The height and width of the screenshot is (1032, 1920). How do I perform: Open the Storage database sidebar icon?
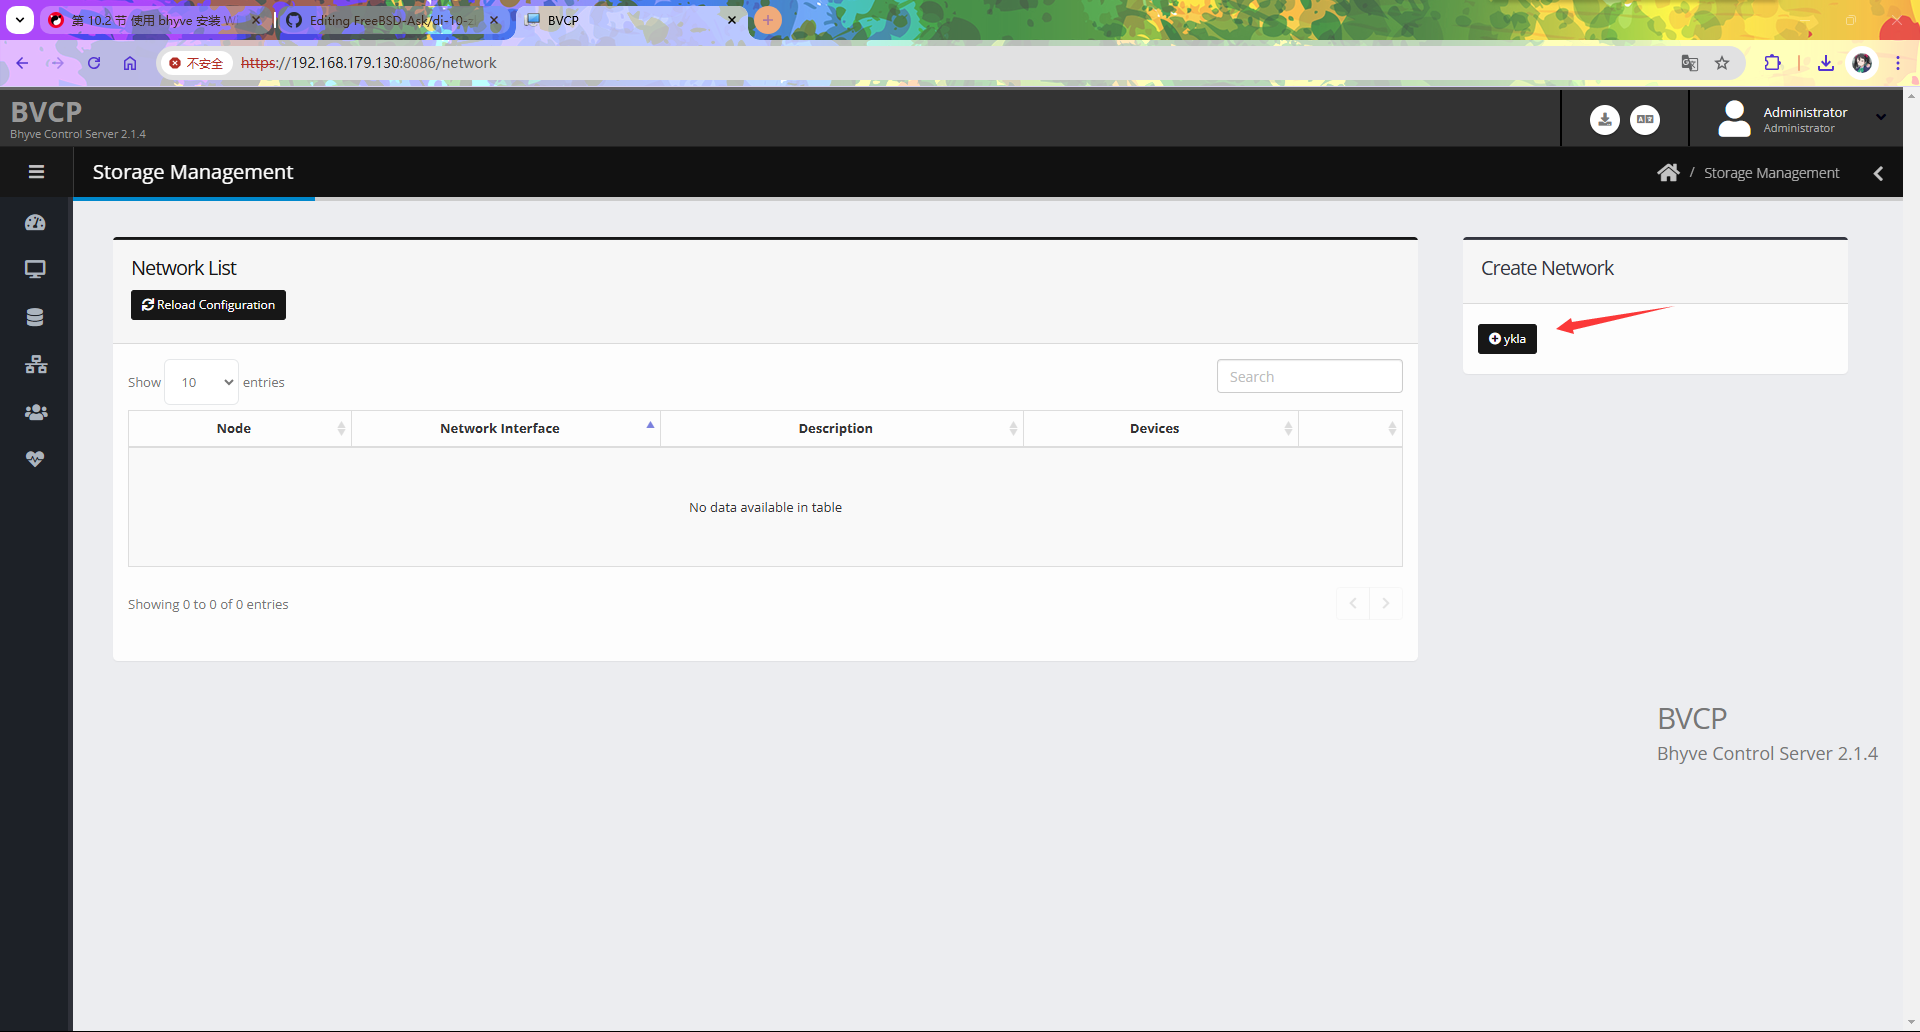(x=35, y=317)
